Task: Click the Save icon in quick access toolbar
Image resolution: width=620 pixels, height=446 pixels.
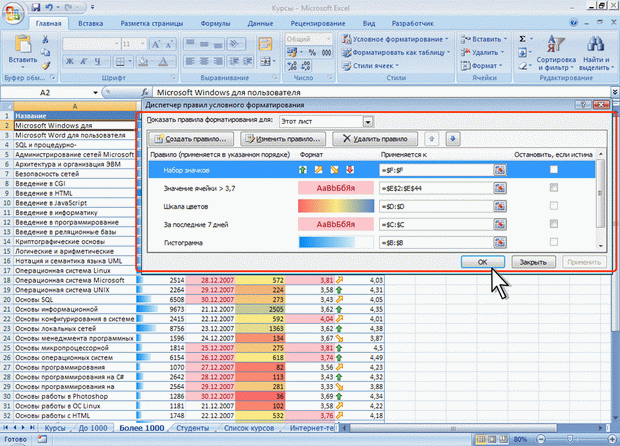Action: 36,8
